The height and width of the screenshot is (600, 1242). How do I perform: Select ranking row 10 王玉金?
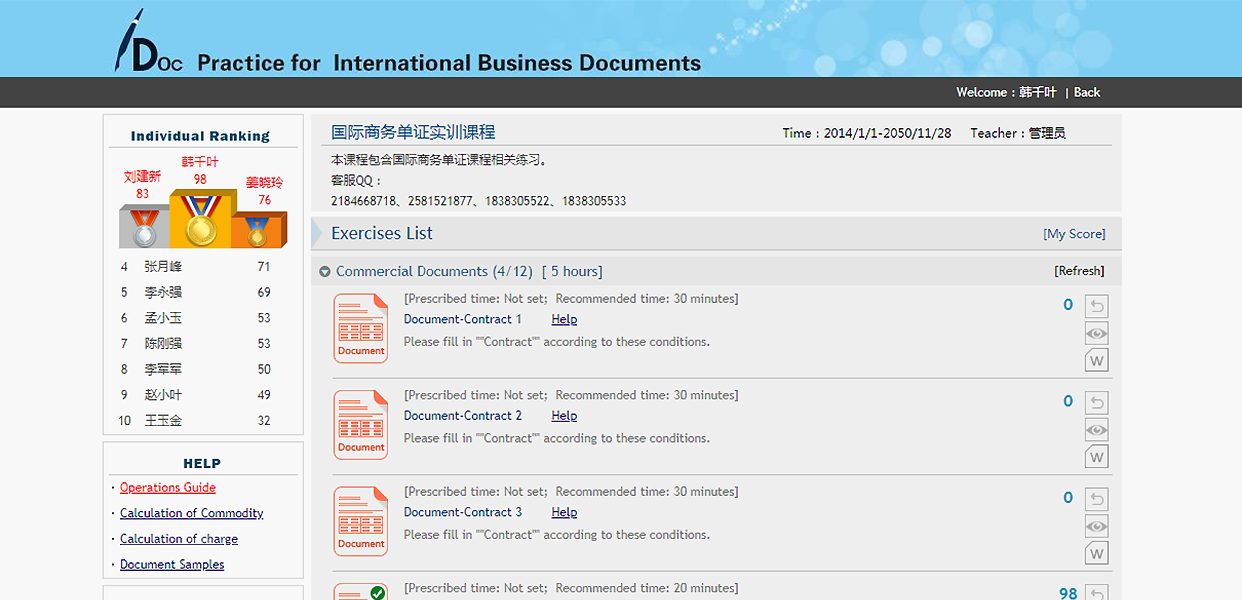click(x=201, y=421)
